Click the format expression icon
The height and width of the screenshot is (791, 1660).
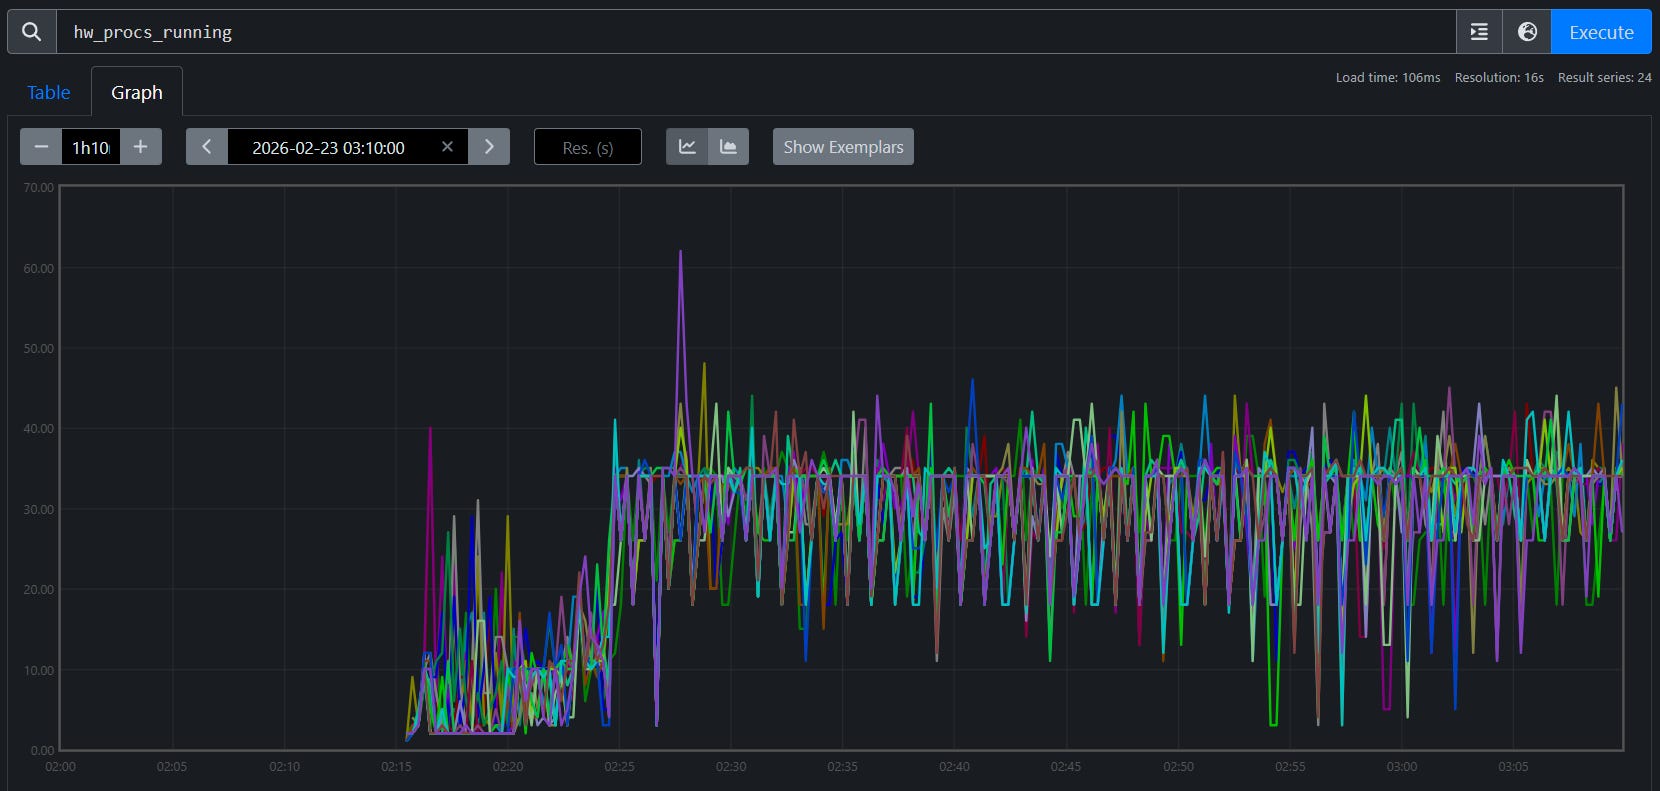[1479, 32]
